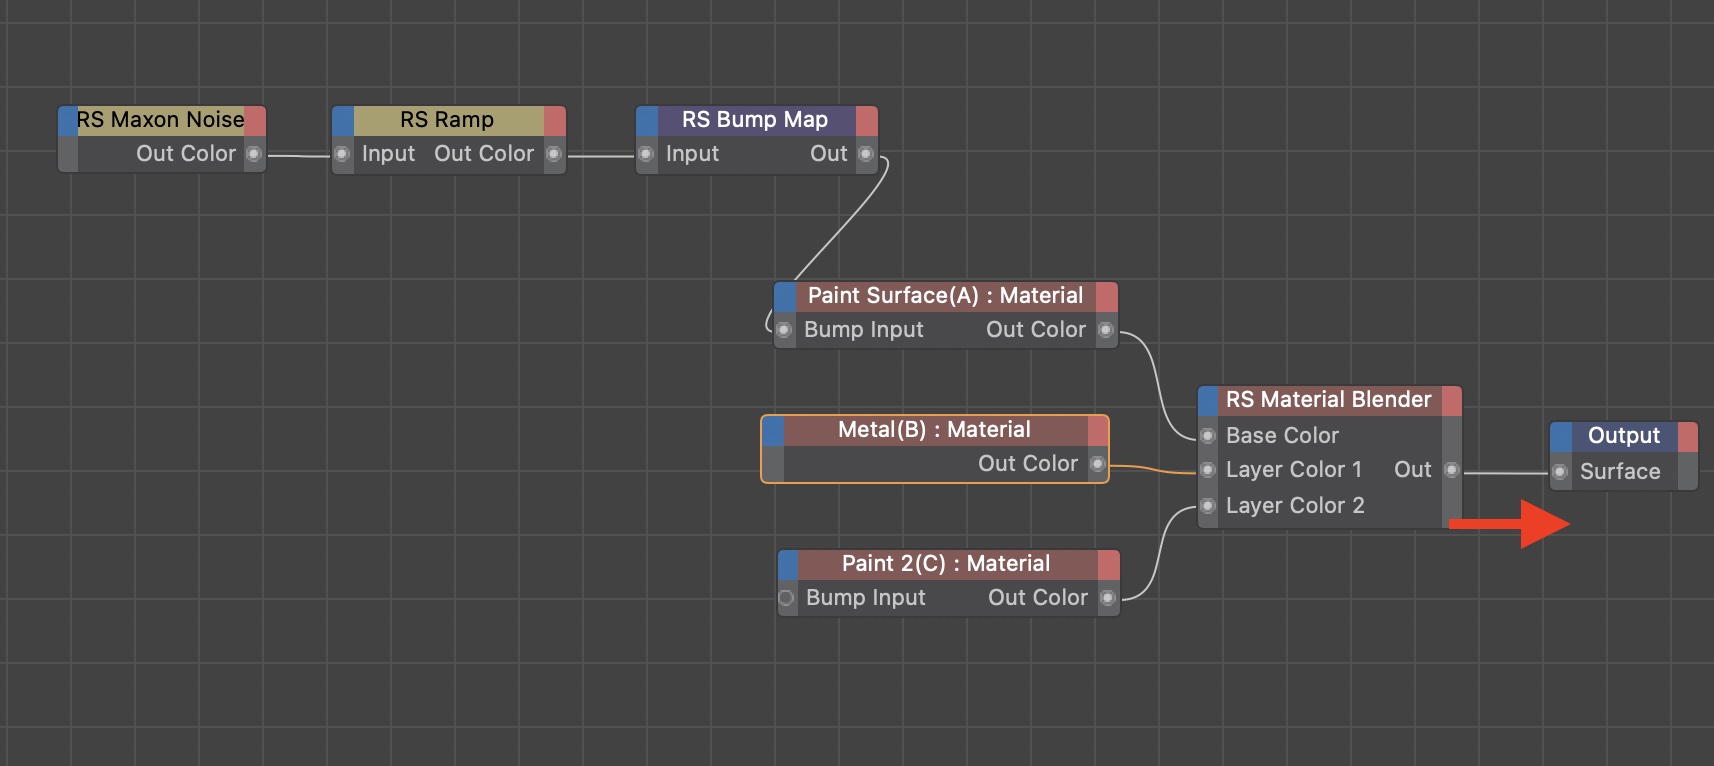Click blue left corner of RS Ramp node

[x=343, y=121]
